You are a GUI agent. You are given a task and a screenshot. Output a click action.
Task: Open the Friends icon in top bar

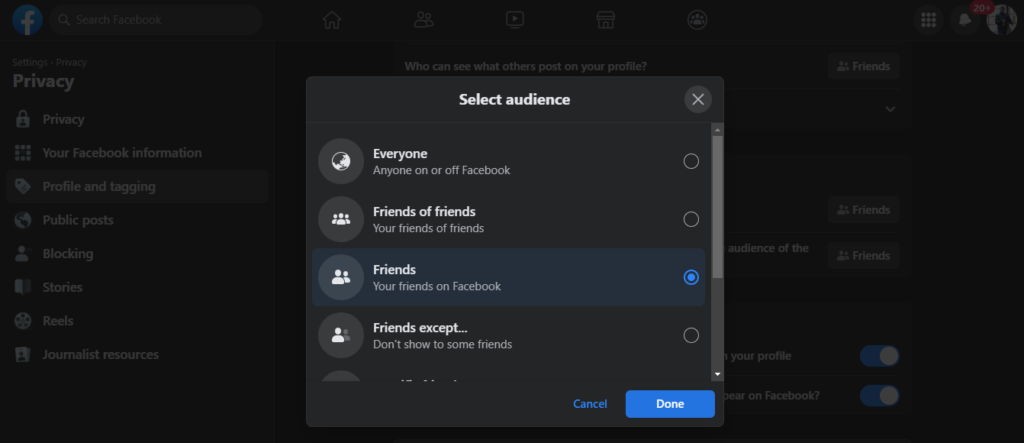click(423, 20)
